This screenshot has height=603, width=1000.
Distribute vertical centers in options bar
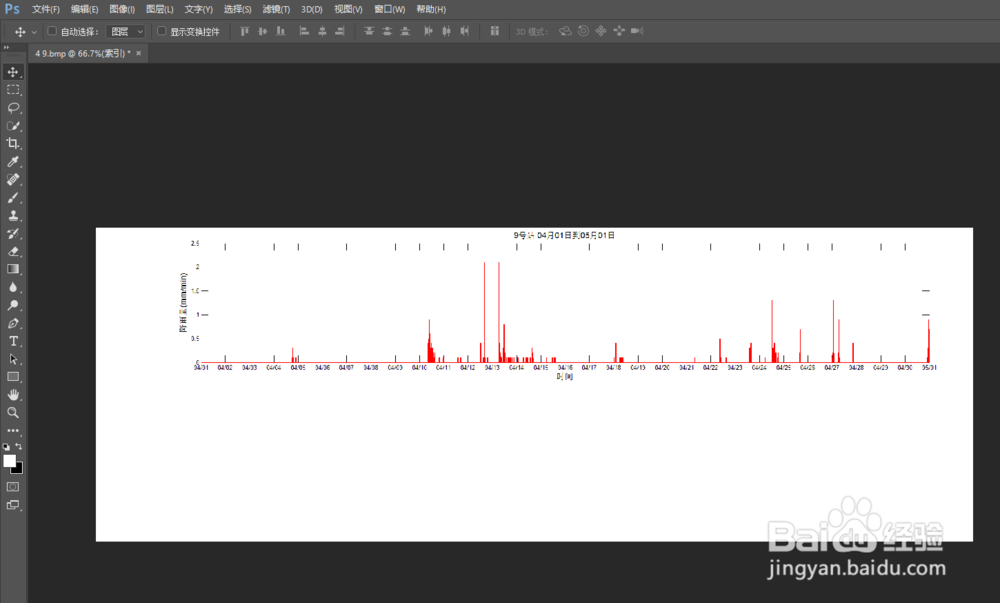click(x=386, y=31)
